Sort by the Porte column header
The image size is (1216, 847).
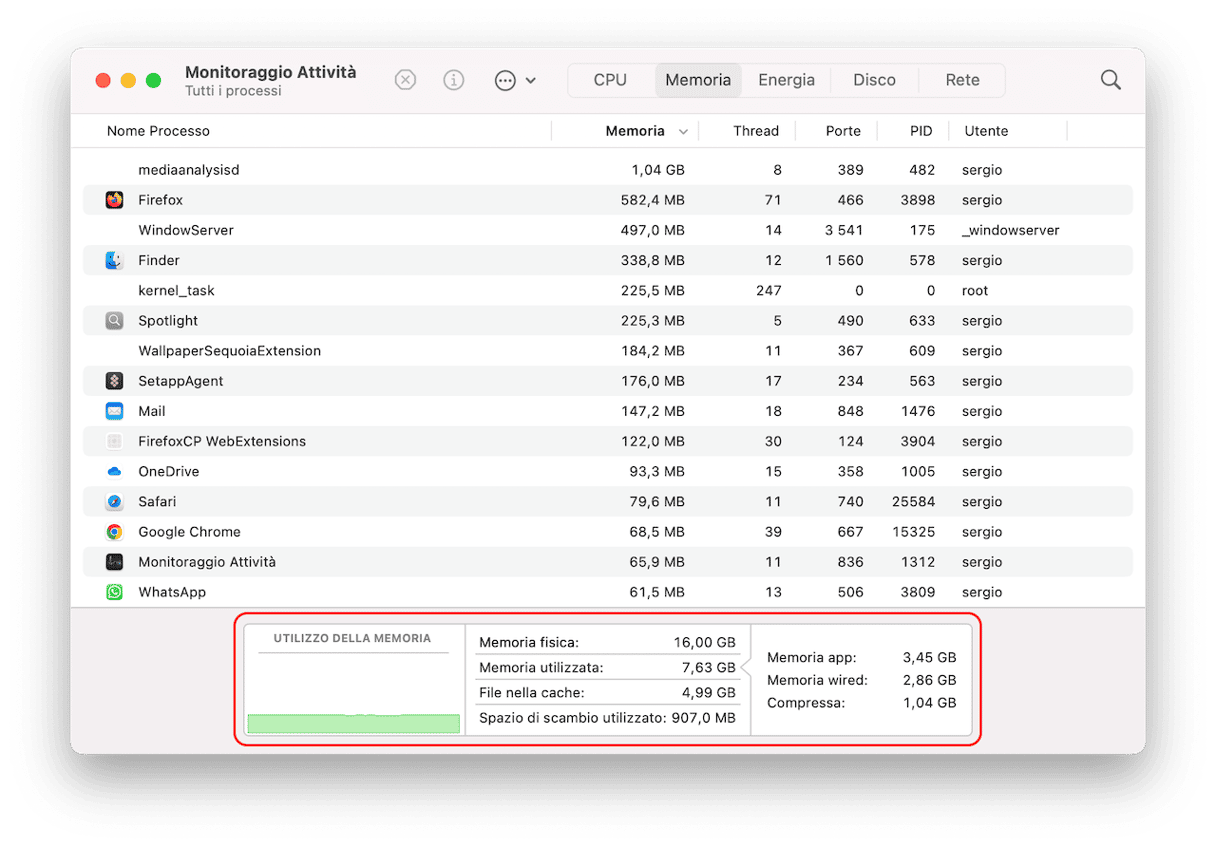point(843,131)
